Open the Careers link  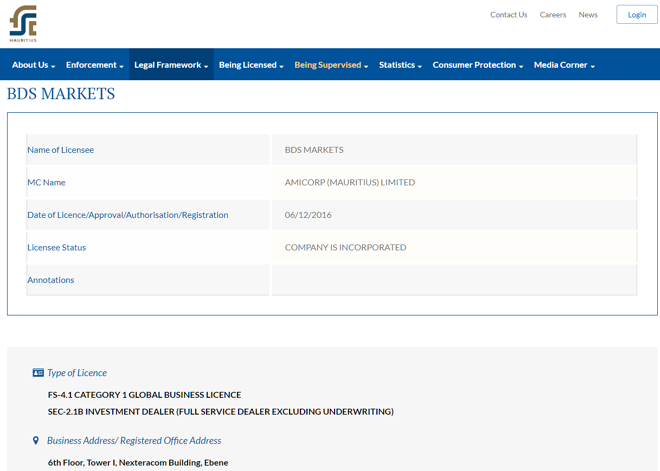point(553,15)
